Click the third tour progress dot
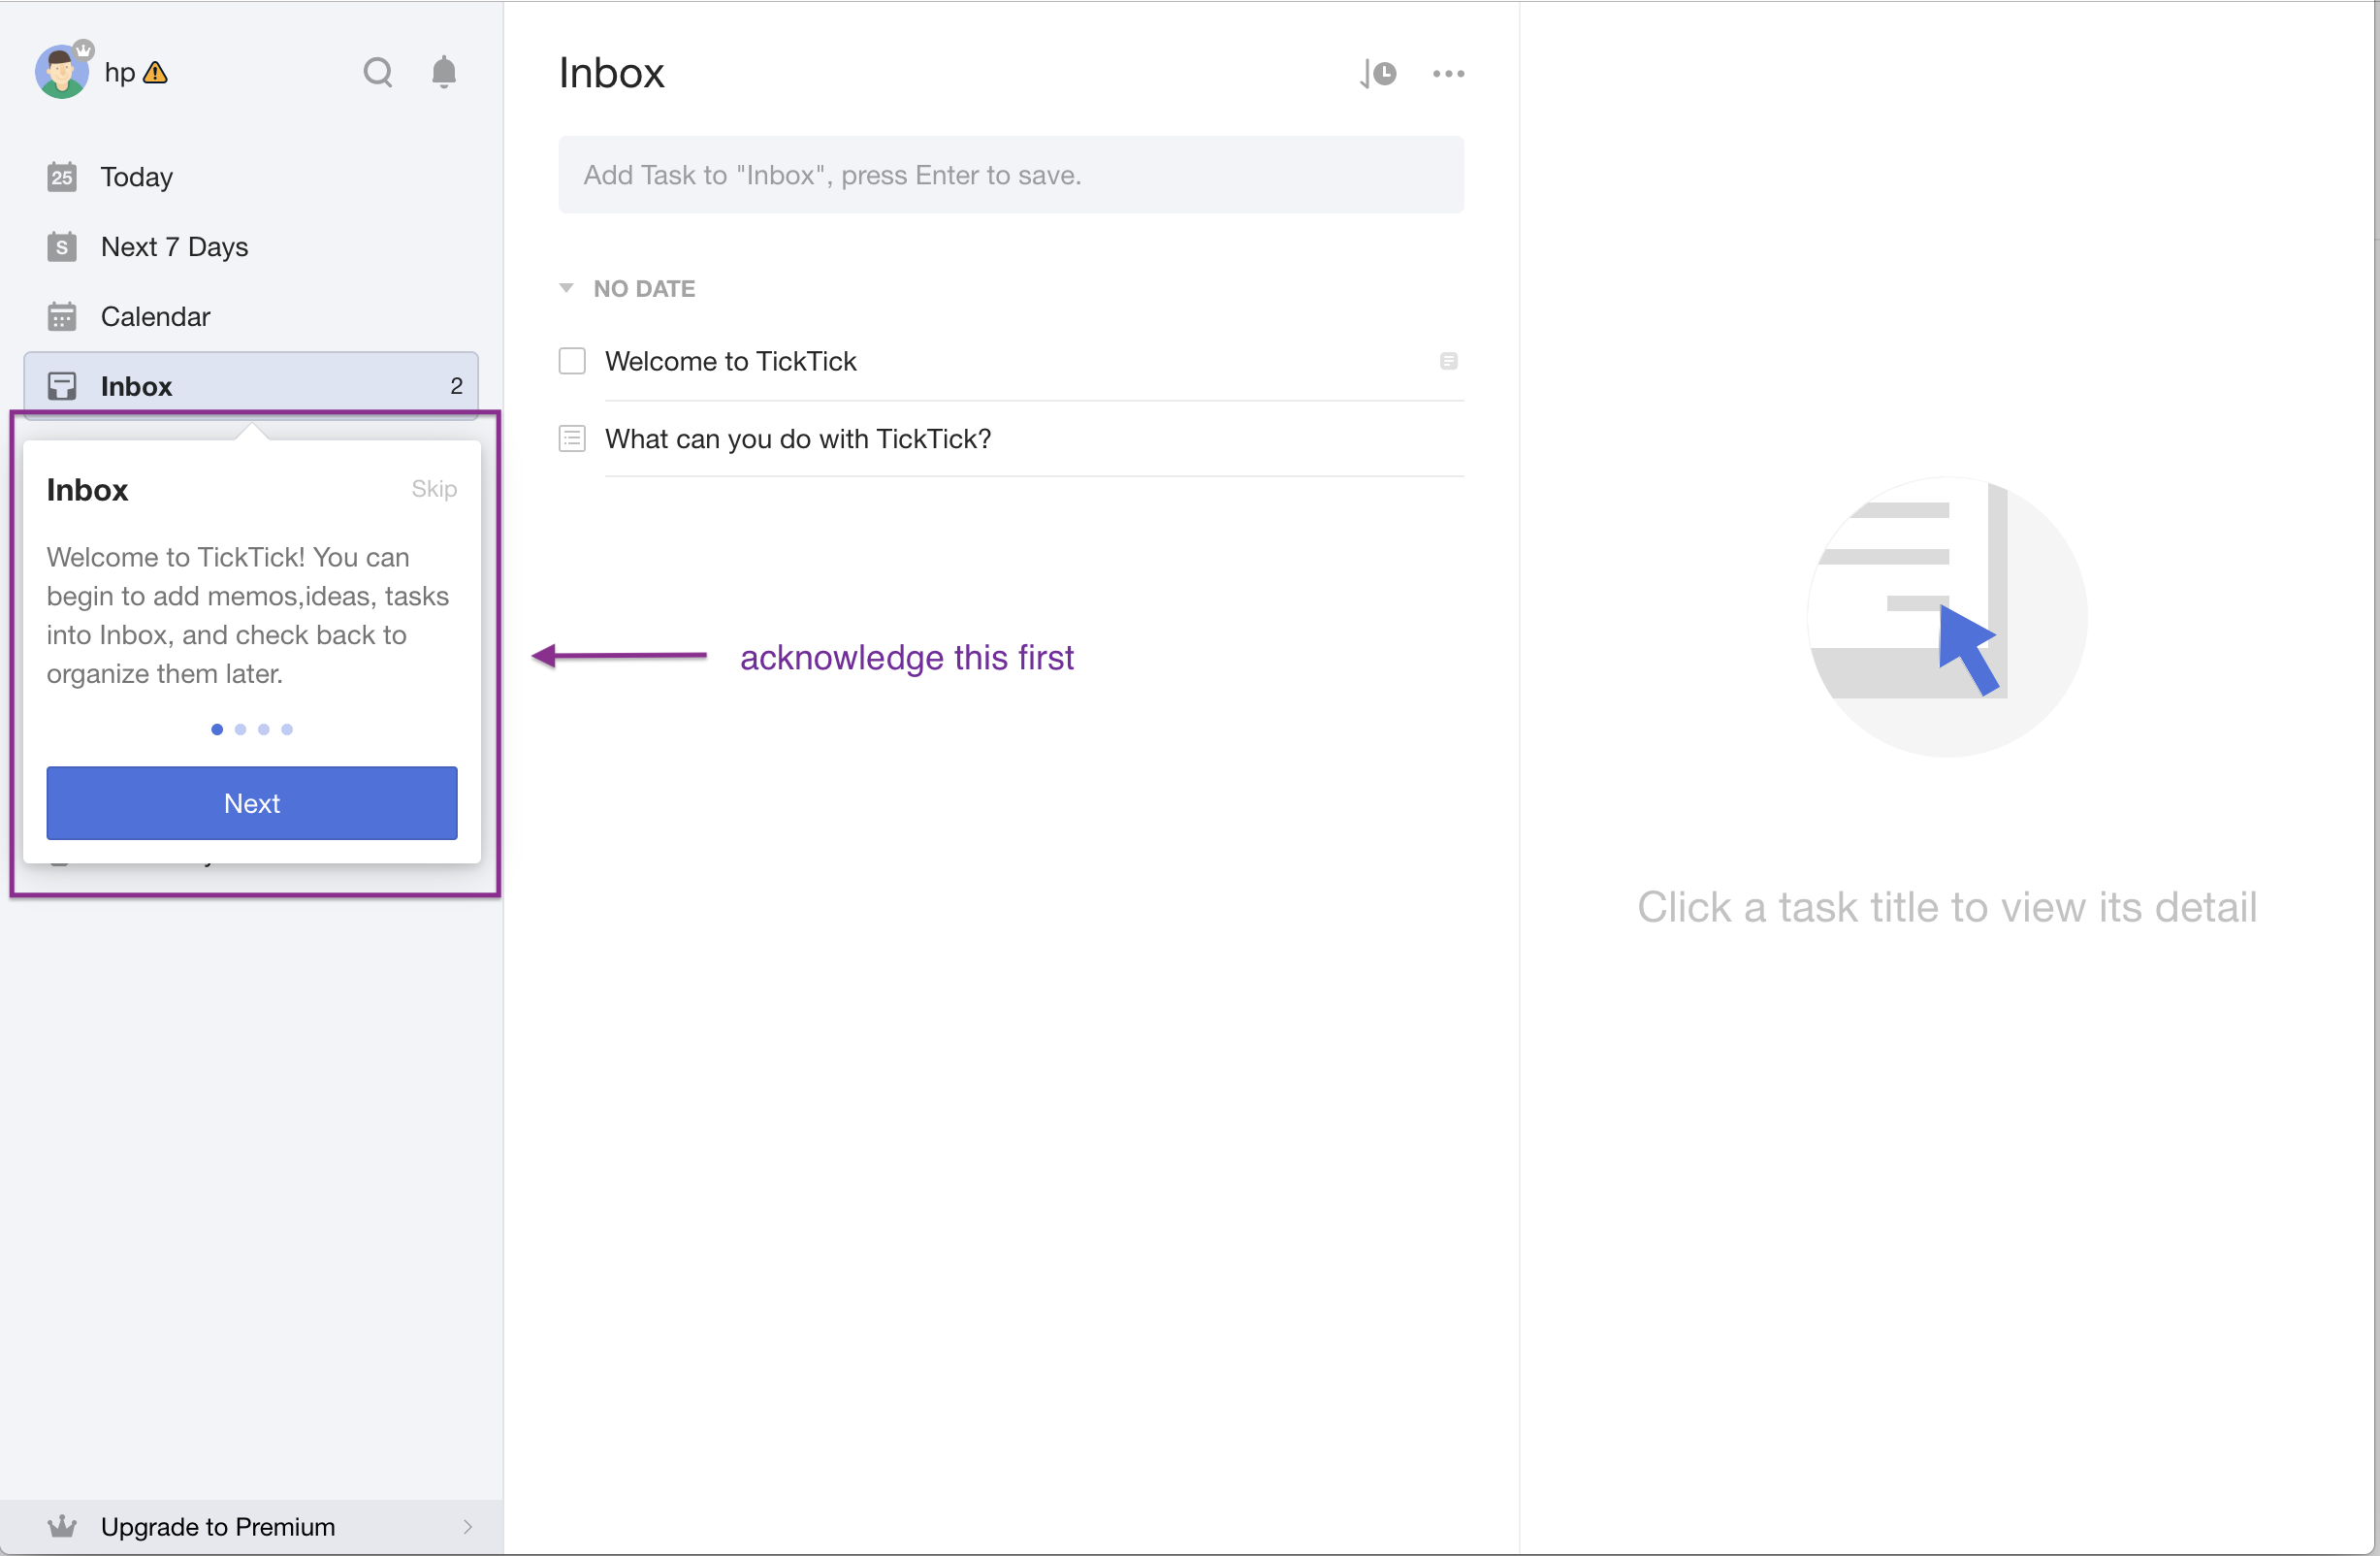 click(x=264, y=729)
